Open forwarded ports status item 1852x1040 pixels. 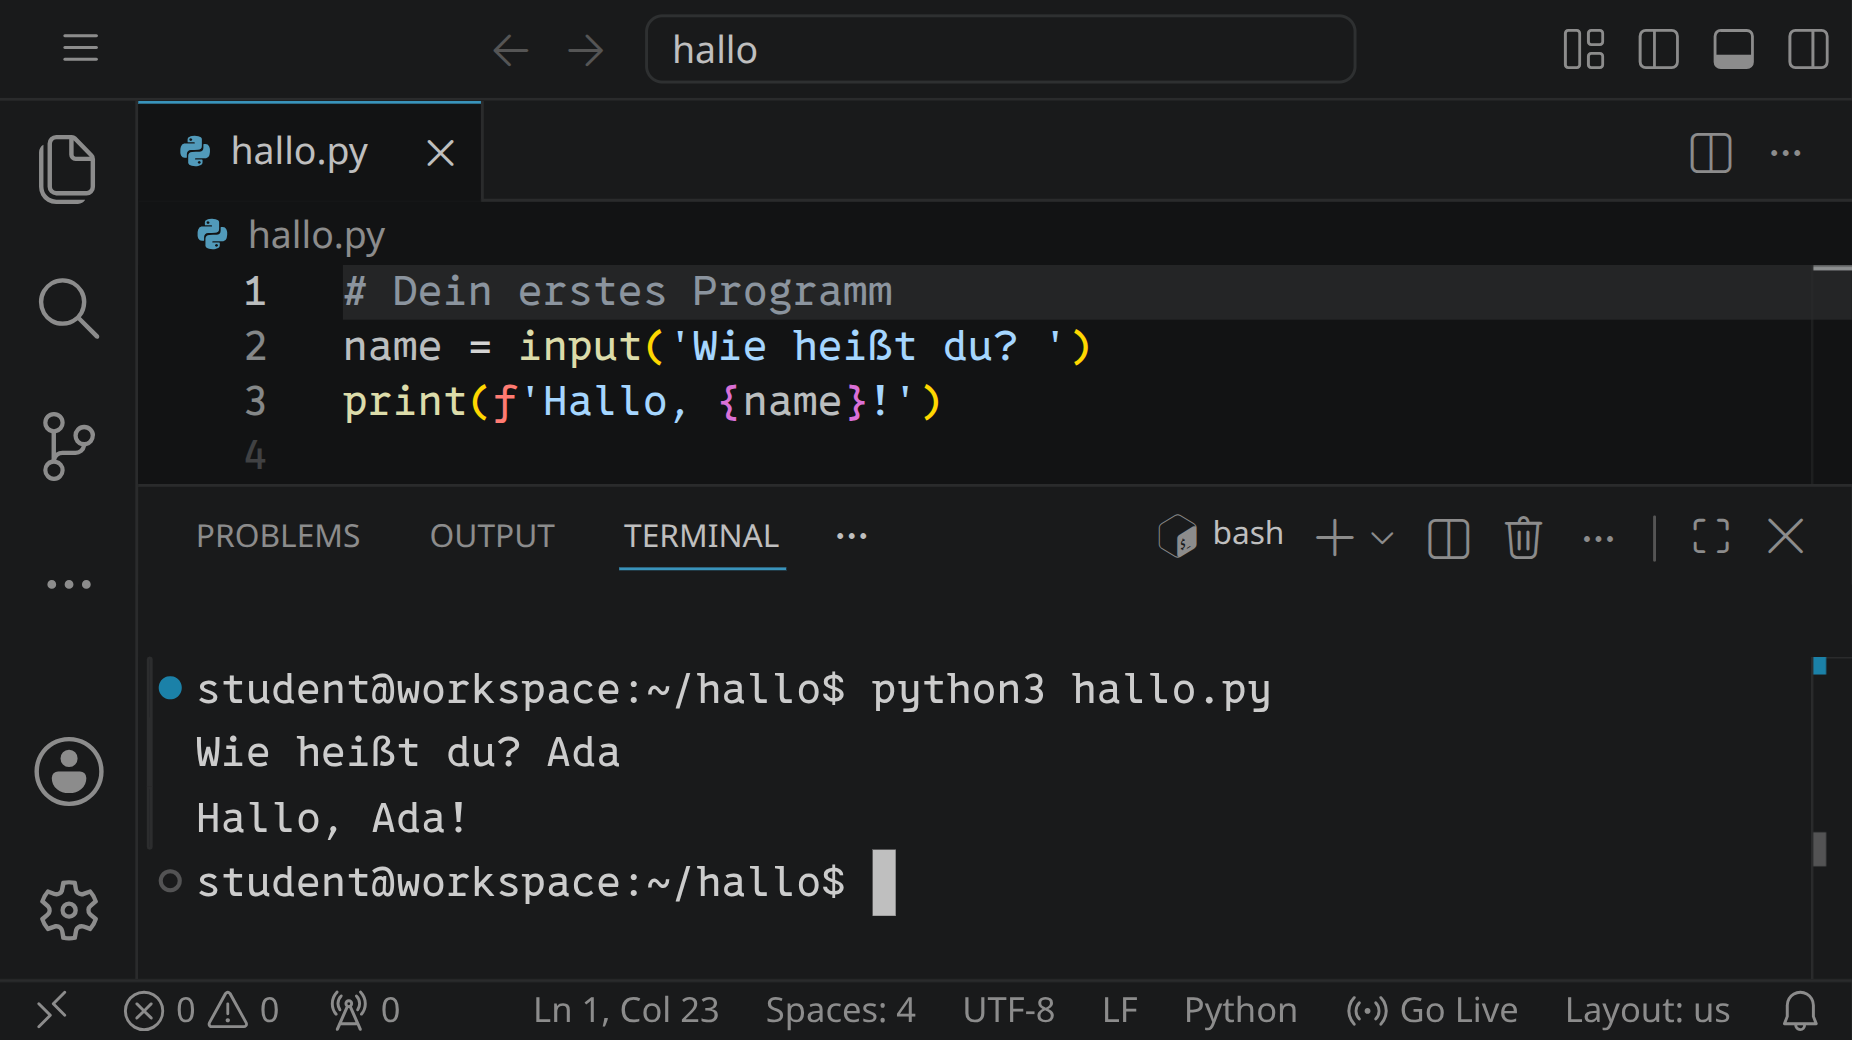[365, 1010]
